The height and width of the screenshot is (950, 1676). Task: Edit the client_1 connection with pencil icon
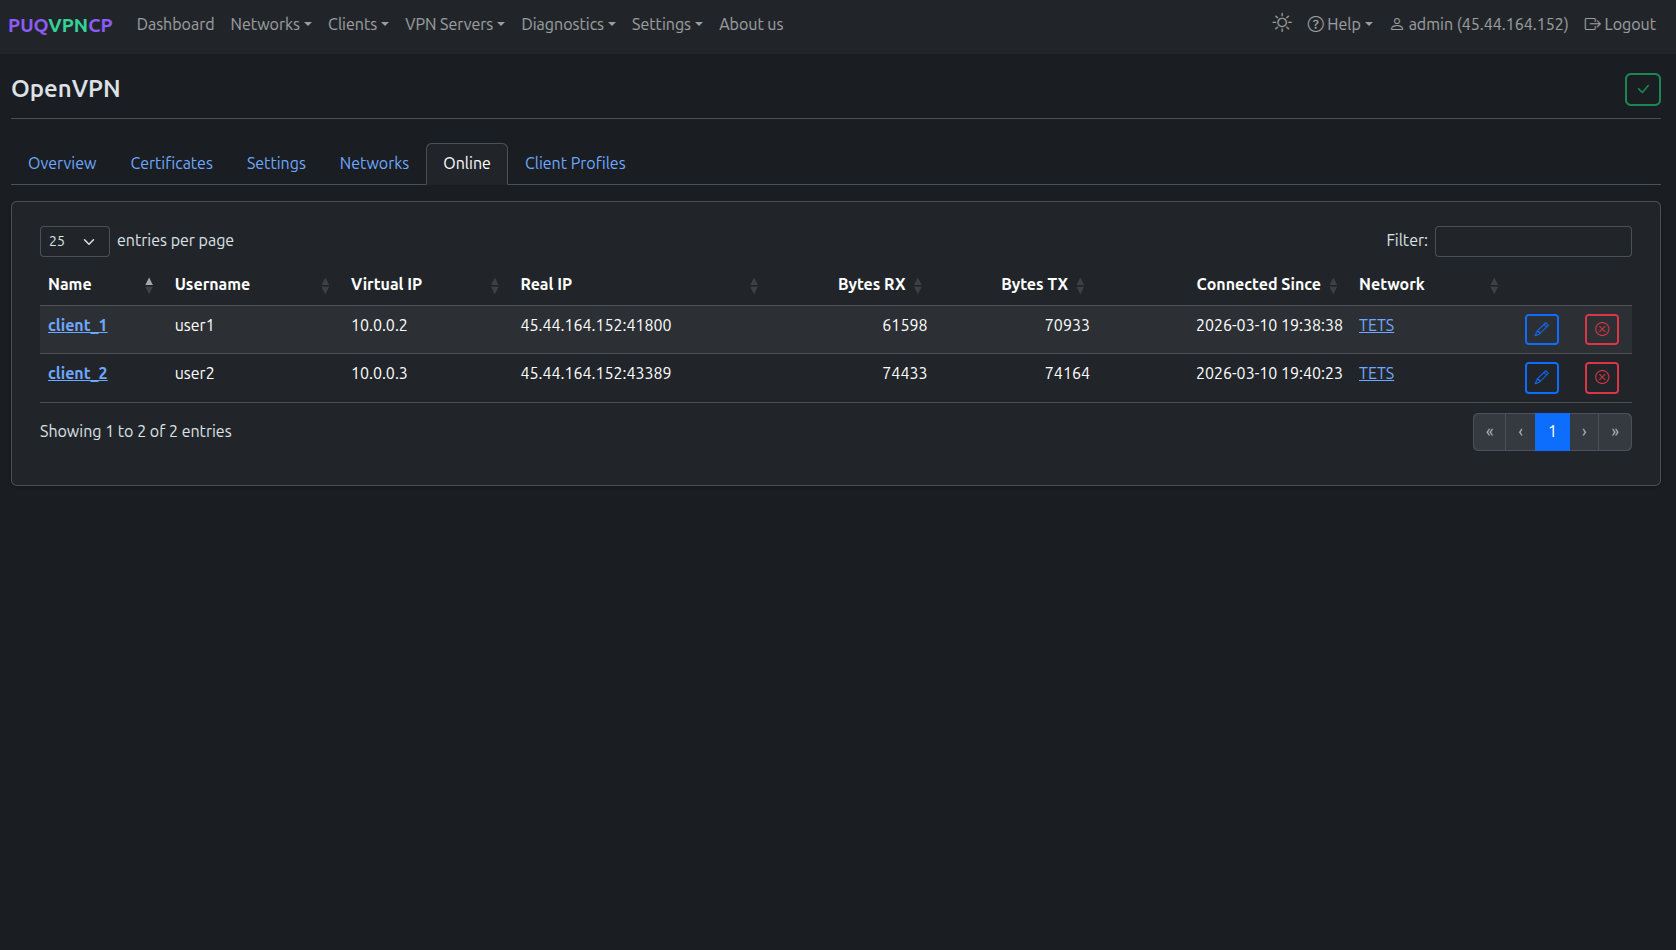pos(1541,329)
